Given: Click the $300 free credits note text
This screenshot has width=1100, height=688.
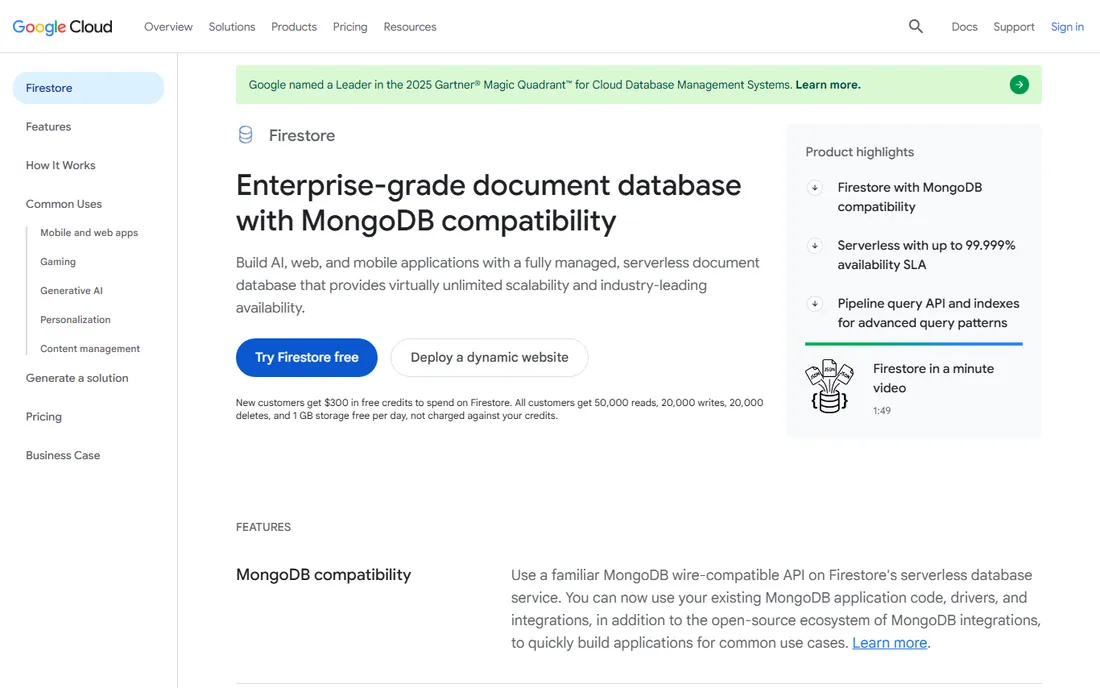Looking at the screenshot, I should 499,409.
